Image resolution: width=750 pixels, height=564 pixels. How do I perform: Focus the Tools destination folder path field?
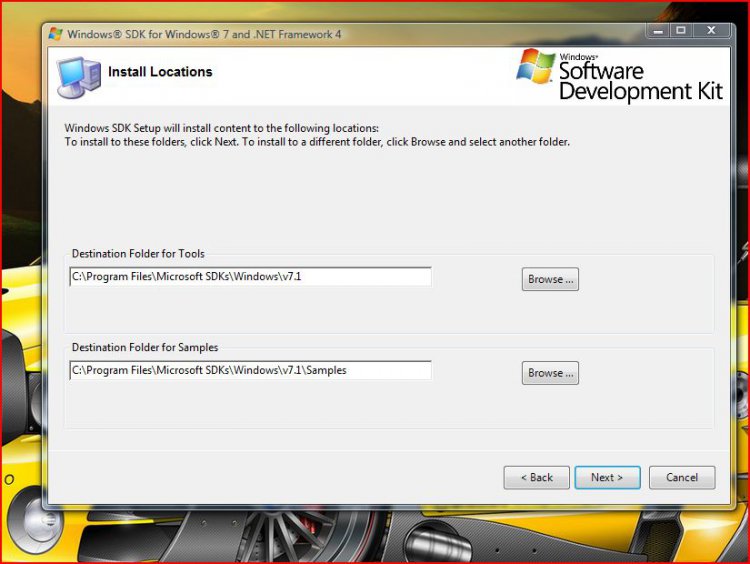[x=250, y=276]
